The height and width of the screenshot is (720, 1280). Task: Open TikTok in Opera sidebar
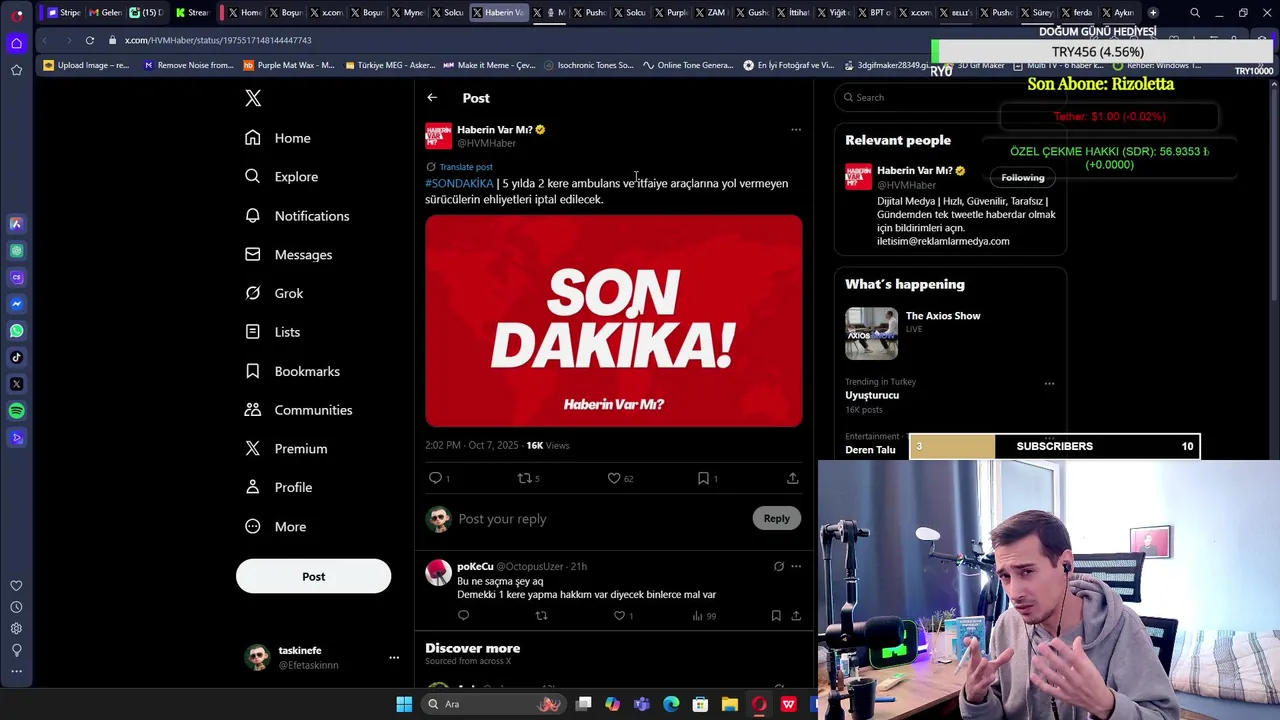16,357
